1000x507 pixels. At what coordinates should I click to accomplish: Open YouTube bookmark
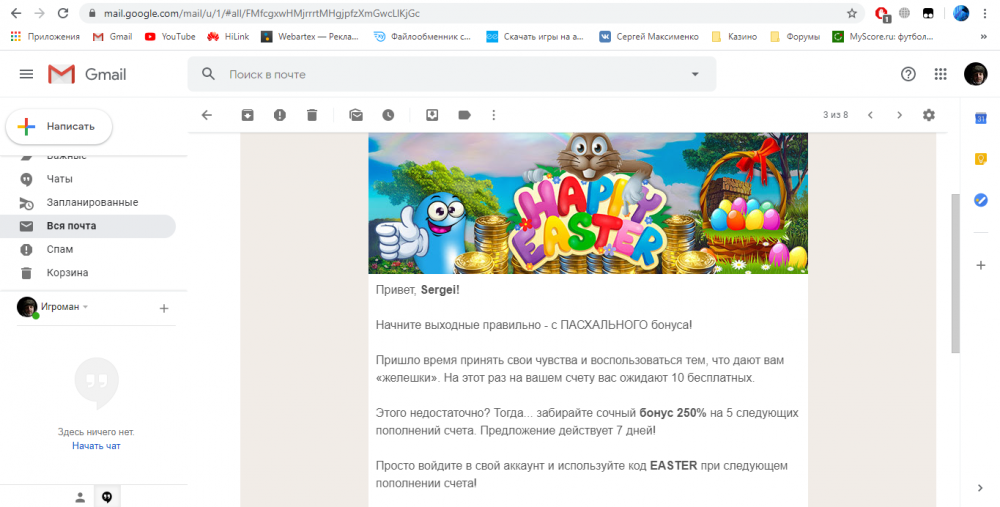coord(170,37)
